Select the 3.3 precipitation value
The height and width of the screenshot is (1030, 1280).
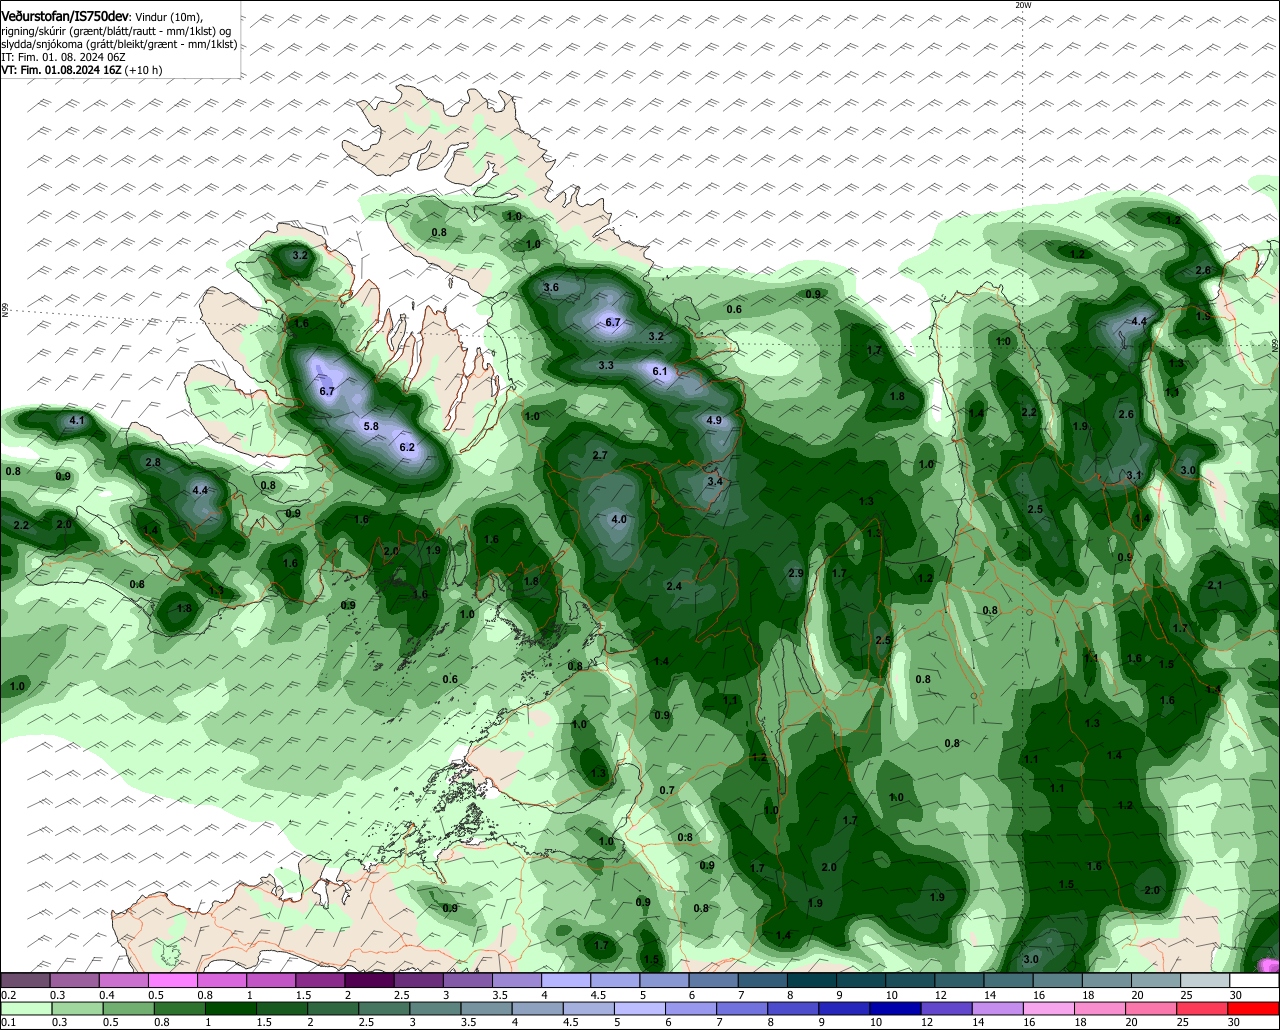606,365
